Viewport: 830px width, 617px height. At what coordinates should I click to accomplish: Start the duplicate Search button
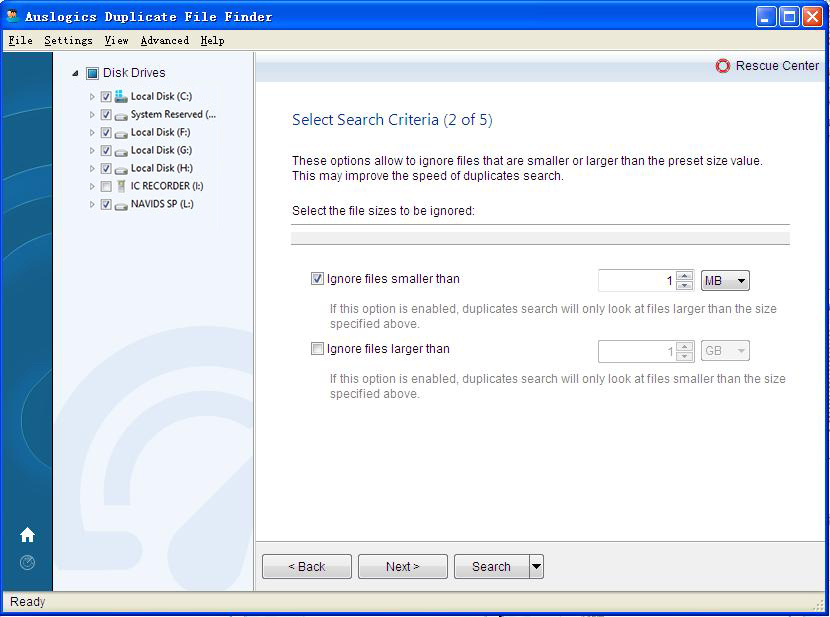(x=492, y=567)
